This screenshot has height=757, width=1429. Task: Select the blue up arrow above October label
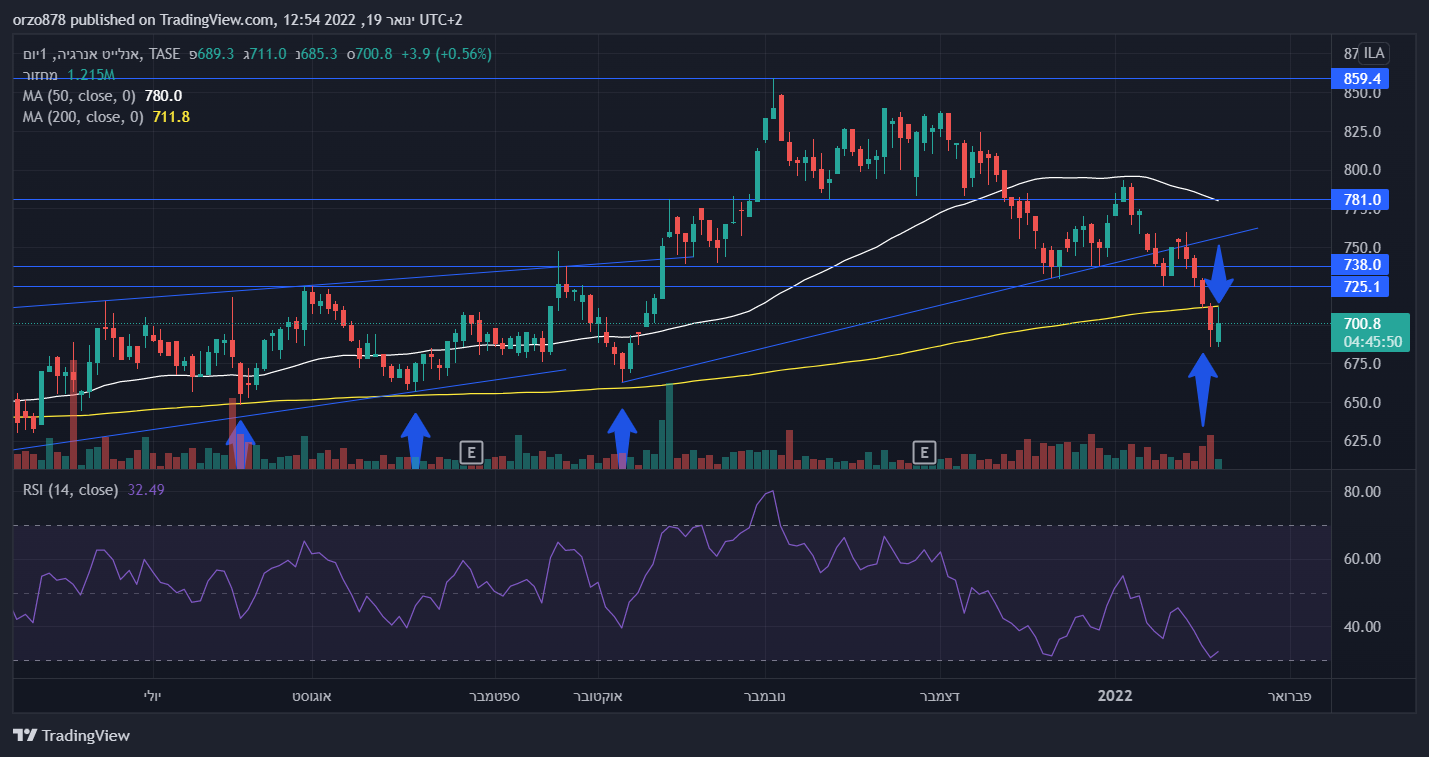(622, 436)
